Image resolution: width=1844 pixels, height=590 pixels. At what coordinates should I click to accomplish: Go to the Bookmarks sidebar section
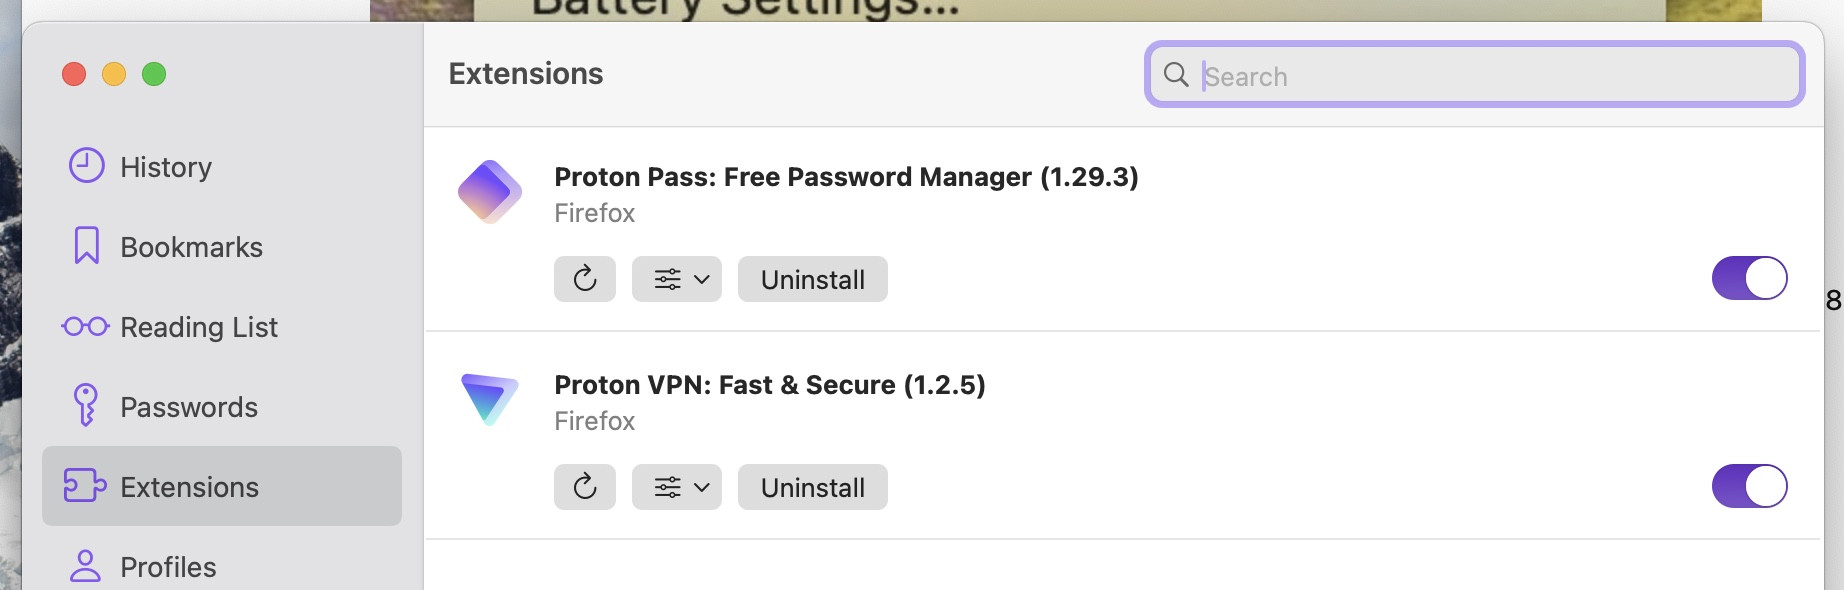(x=191, y=247)
